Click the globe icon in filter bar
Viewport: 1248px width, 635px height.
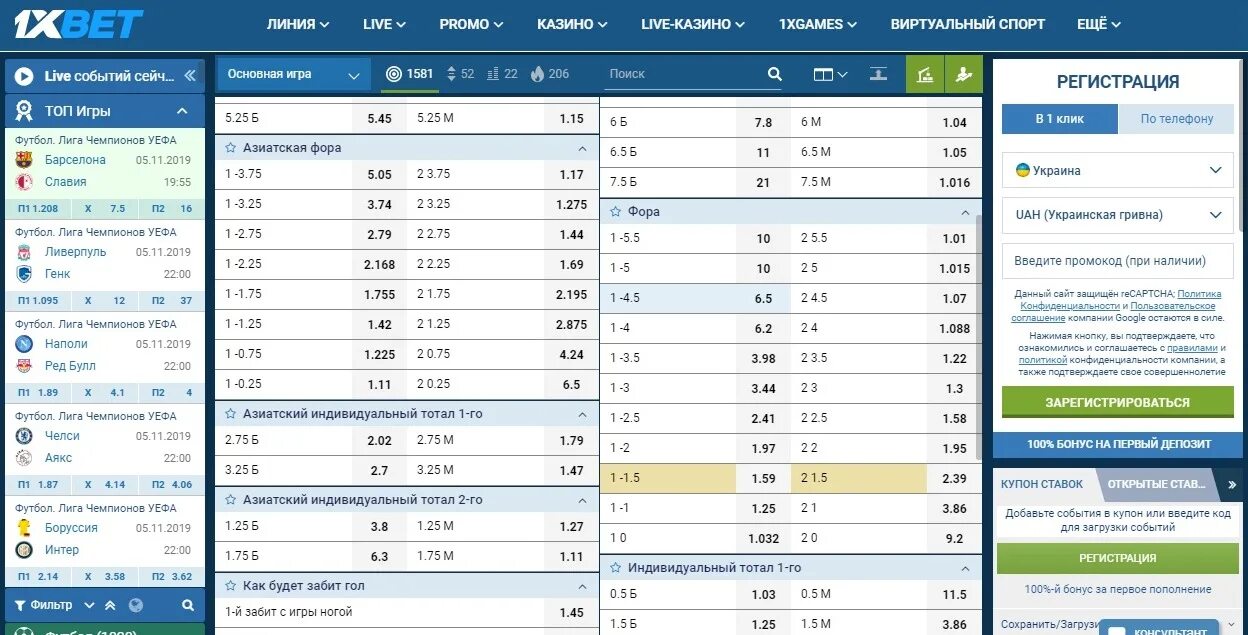(x=136, y=605)
